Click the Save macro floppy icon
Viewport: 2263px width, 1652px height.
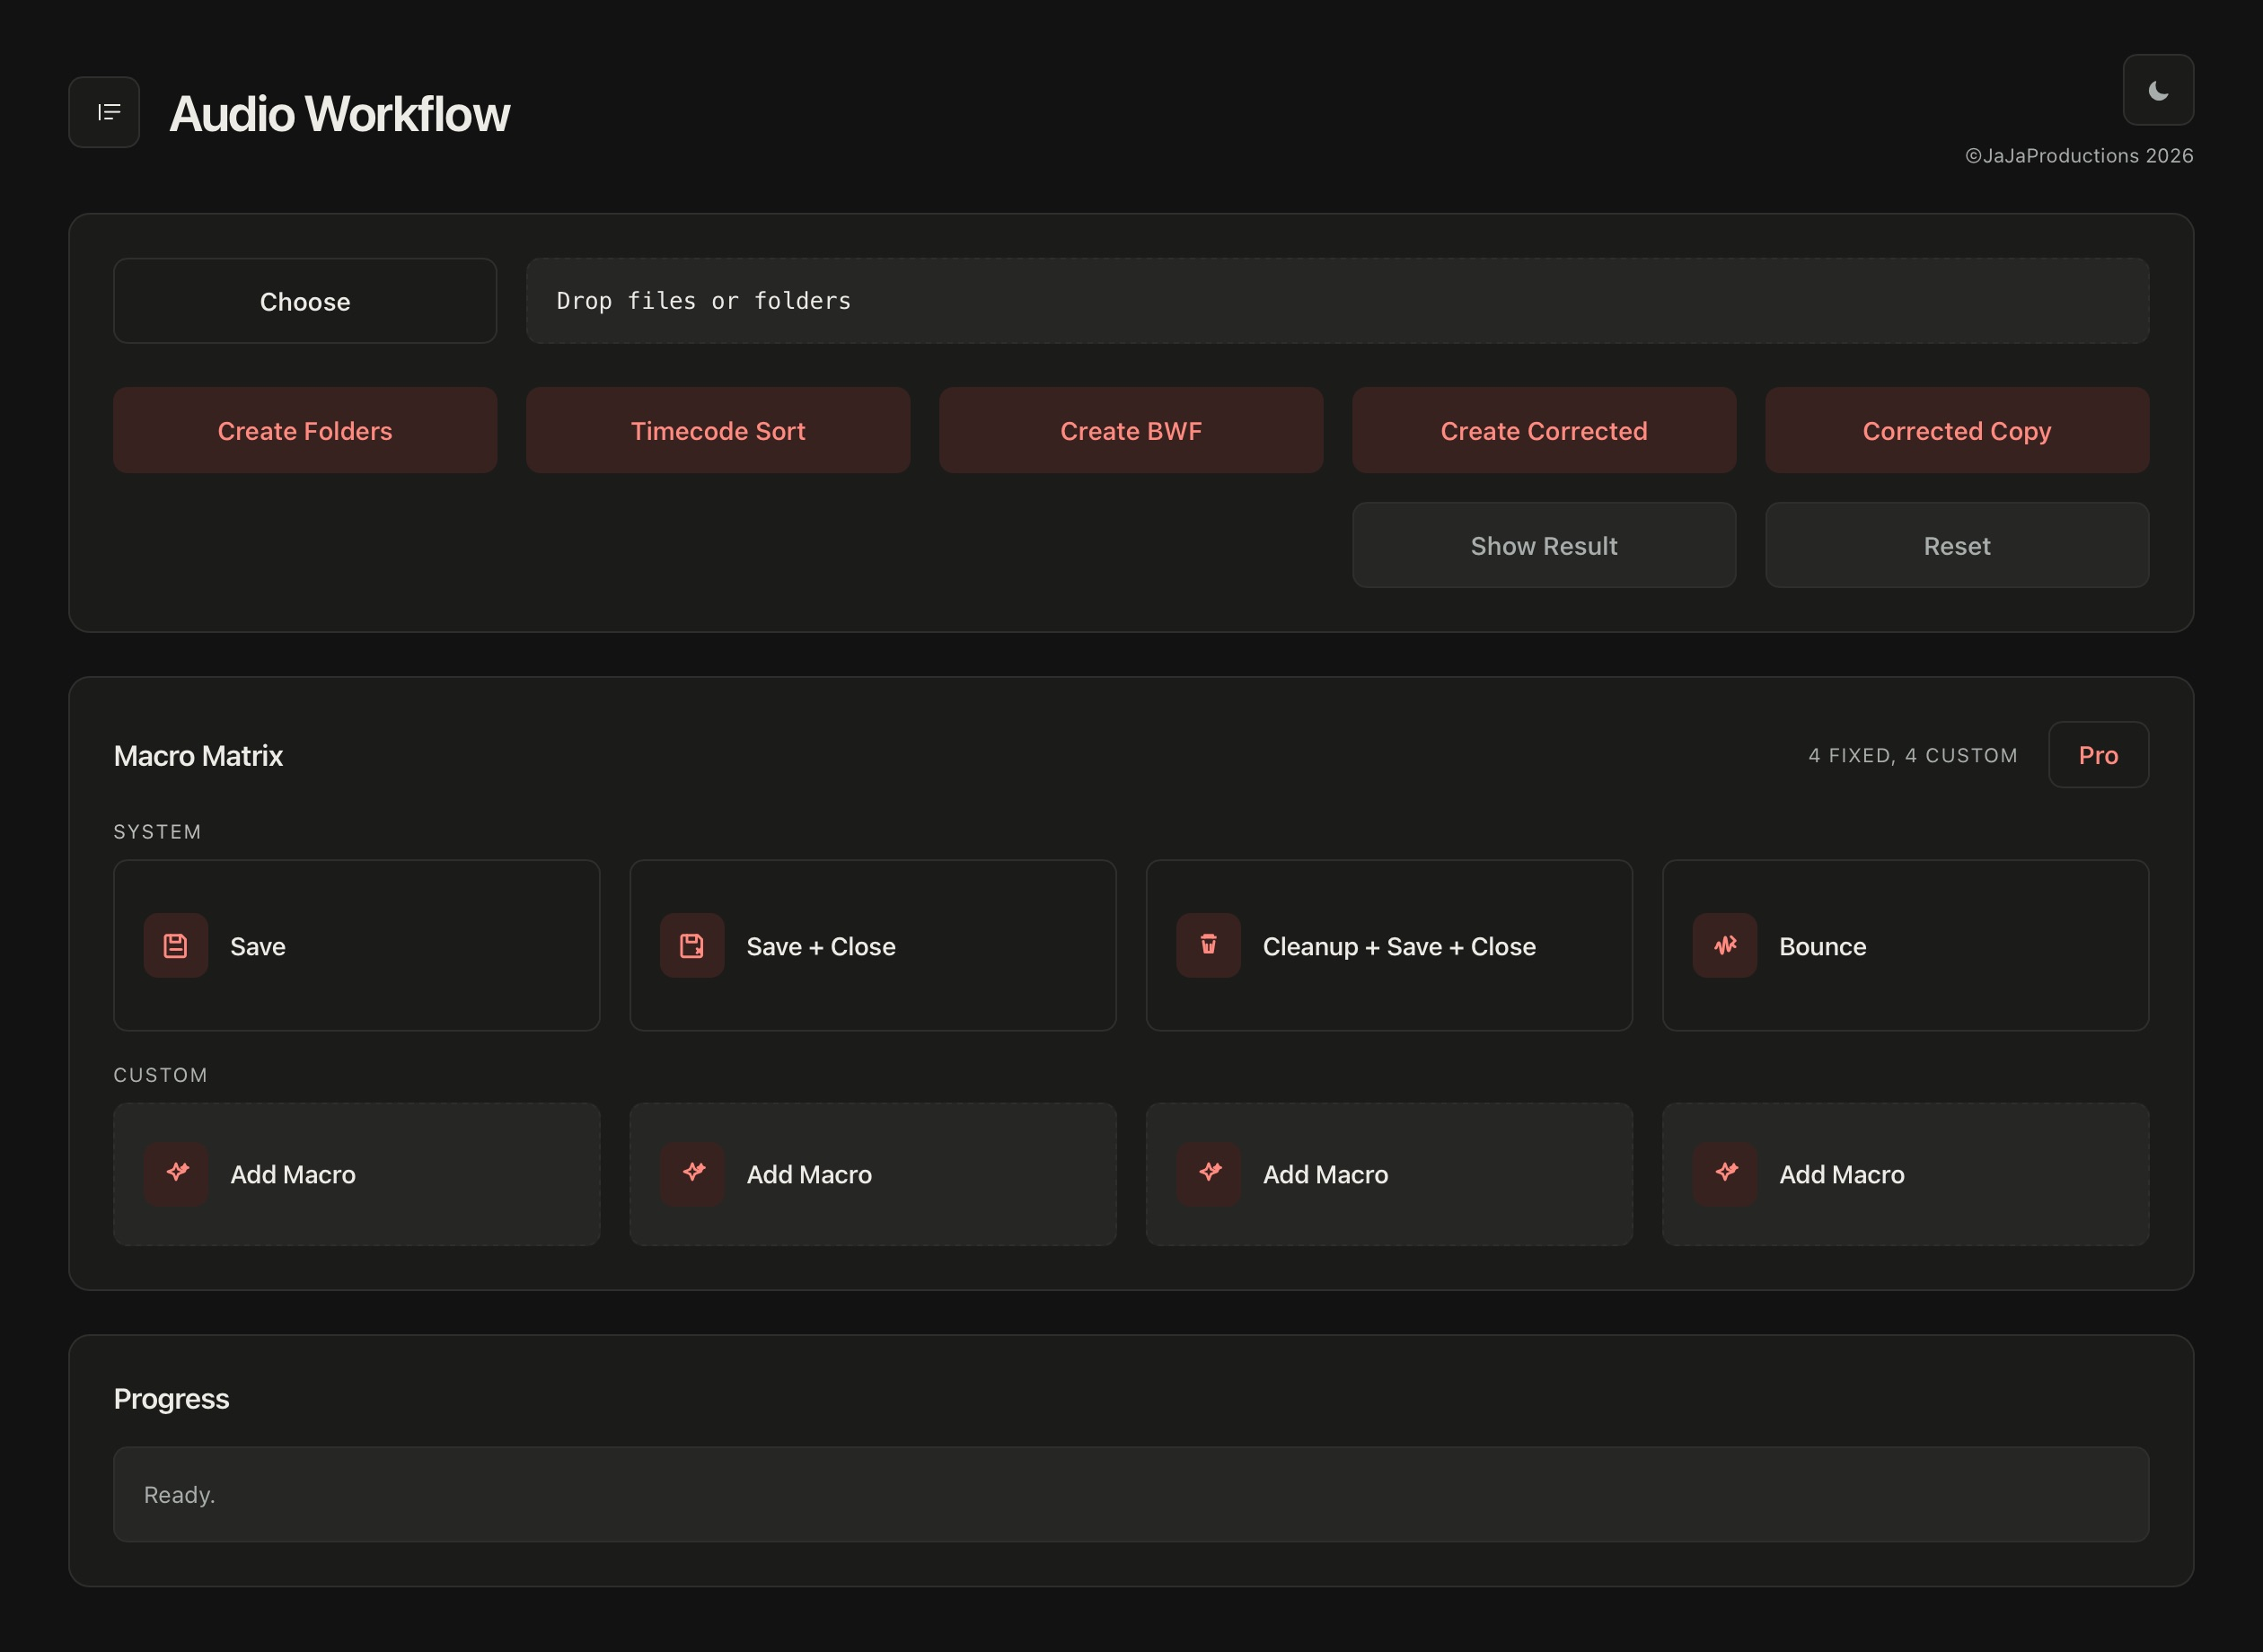pos(176,945)
